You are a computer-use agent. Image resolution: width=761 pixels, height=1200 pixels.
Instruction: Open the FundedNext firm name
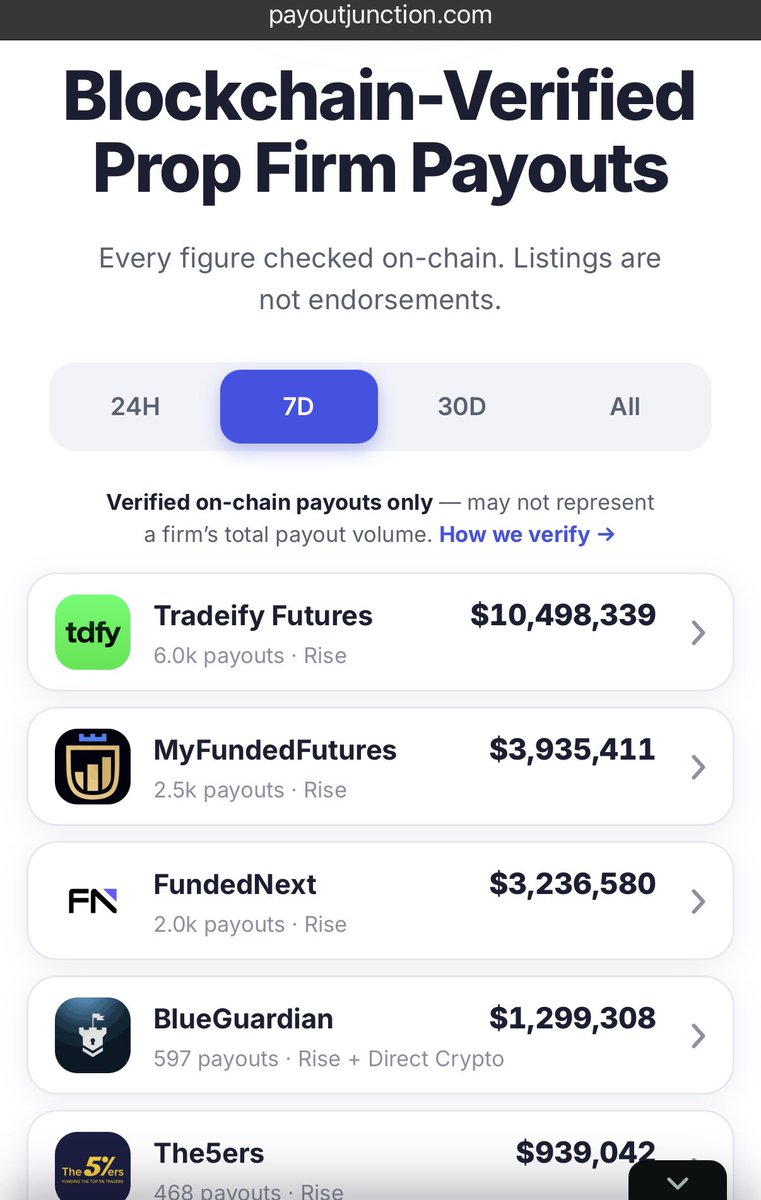click(235, 884)
